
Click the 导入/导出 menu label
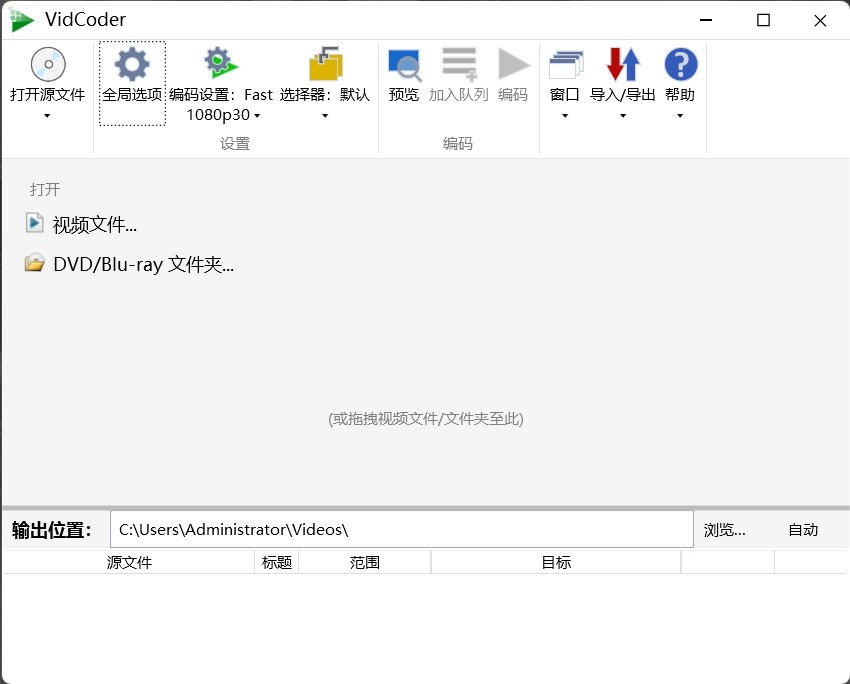point(622,95)
